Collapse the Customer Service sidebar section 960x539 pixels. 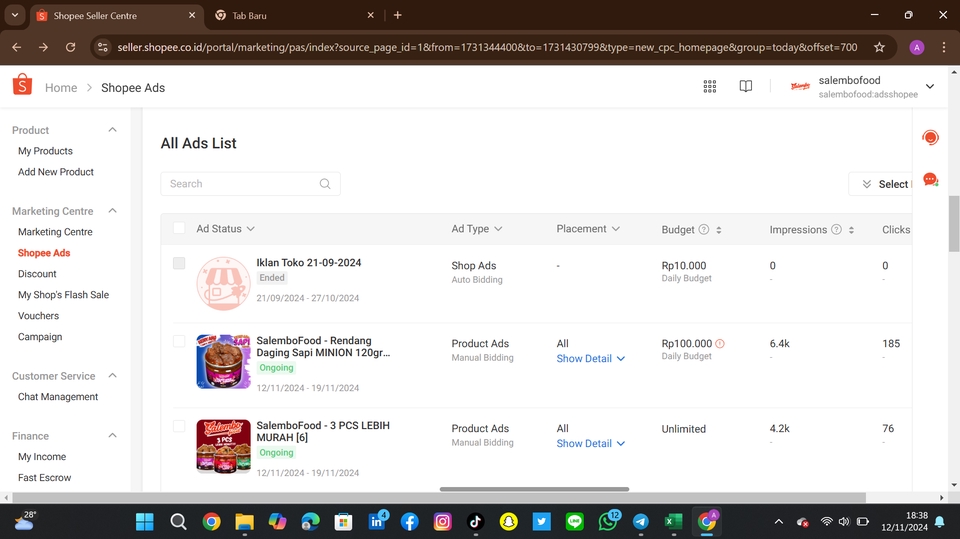pos(113,375)
